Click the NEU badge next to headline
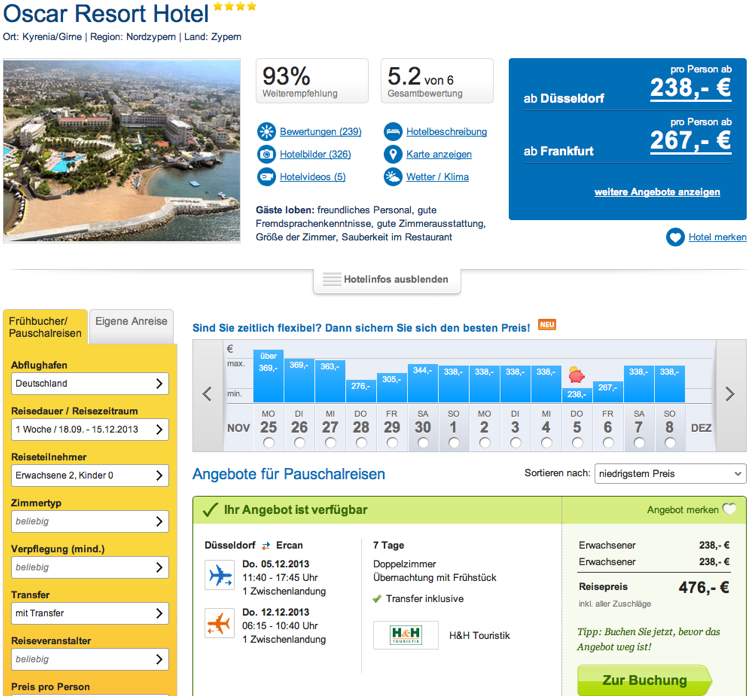This screenshot has width=750, height=696. pos(547,325)
